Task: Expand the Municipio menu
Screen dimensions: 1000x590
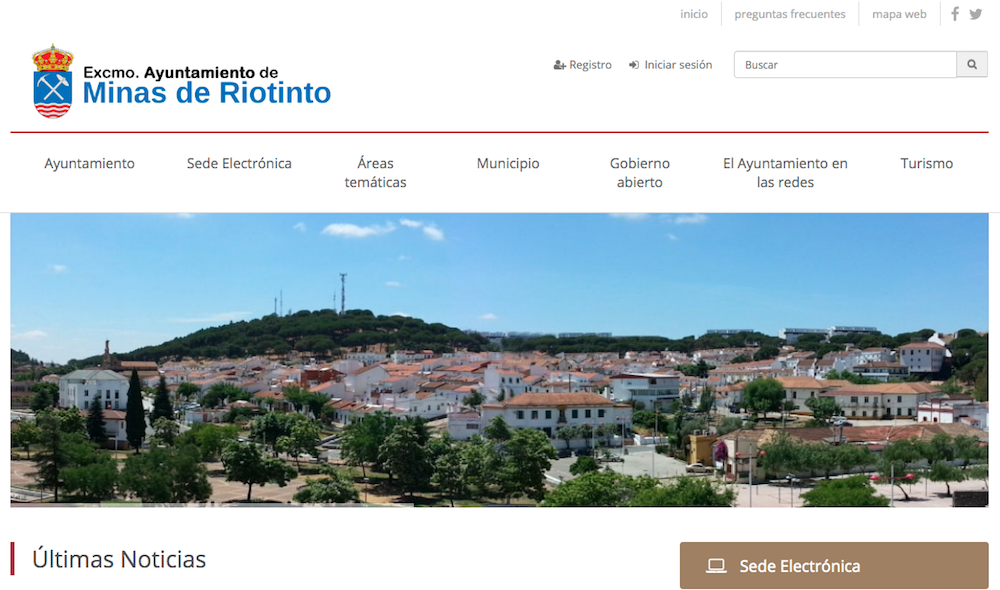Action: (x=508, y=164)
